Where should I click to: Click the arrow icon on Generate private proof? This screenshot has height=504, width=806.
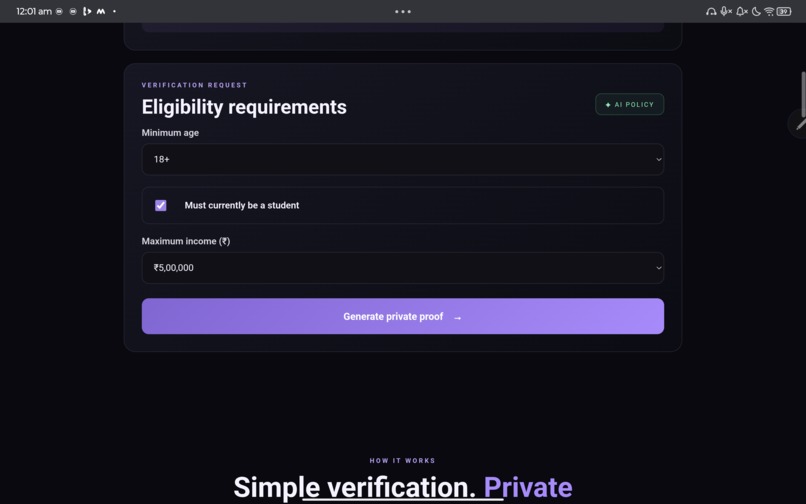[x=457, y=318]
